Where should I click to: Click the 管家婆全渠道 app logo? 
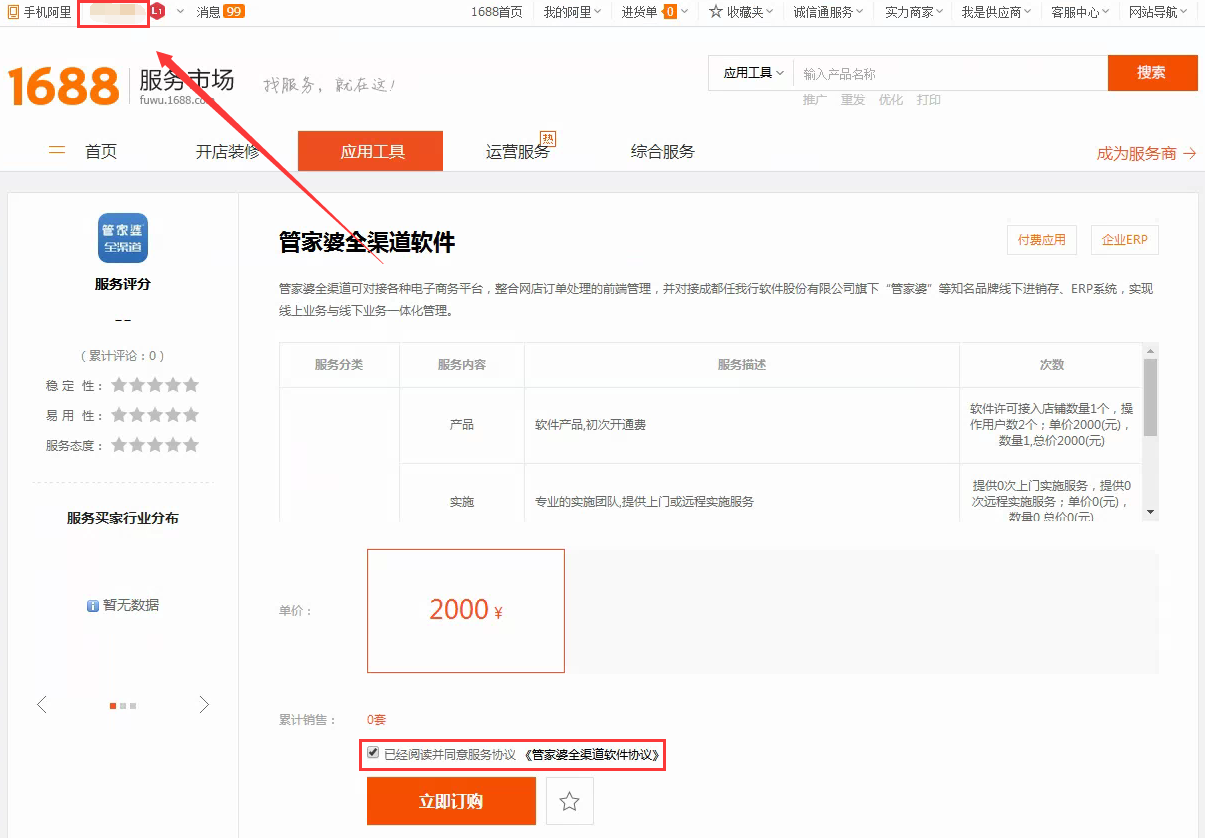pyautogui.click(x=123, y=238)
